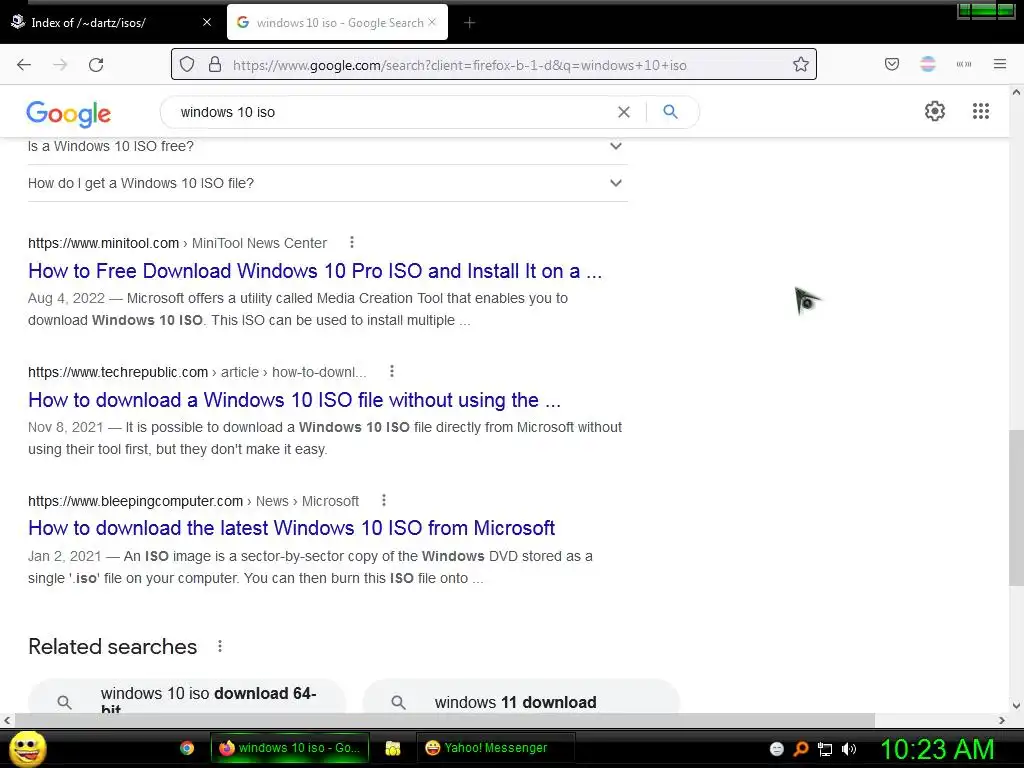Image resolution: width=1024 pixels, height=768 pixels.
Task: Reload the current page
Action: coord(96,65)
